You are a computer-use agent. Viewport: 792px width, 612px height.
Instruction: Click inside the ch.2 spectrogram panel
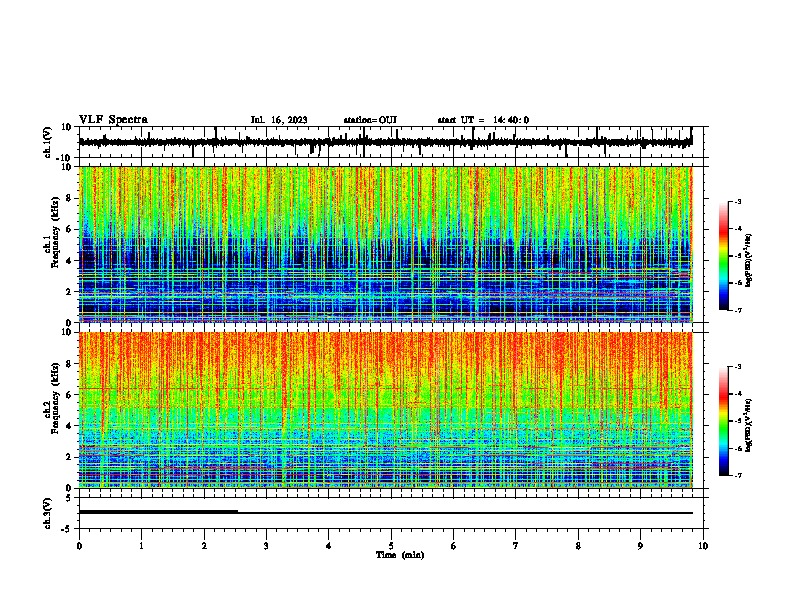click(386, 410)
